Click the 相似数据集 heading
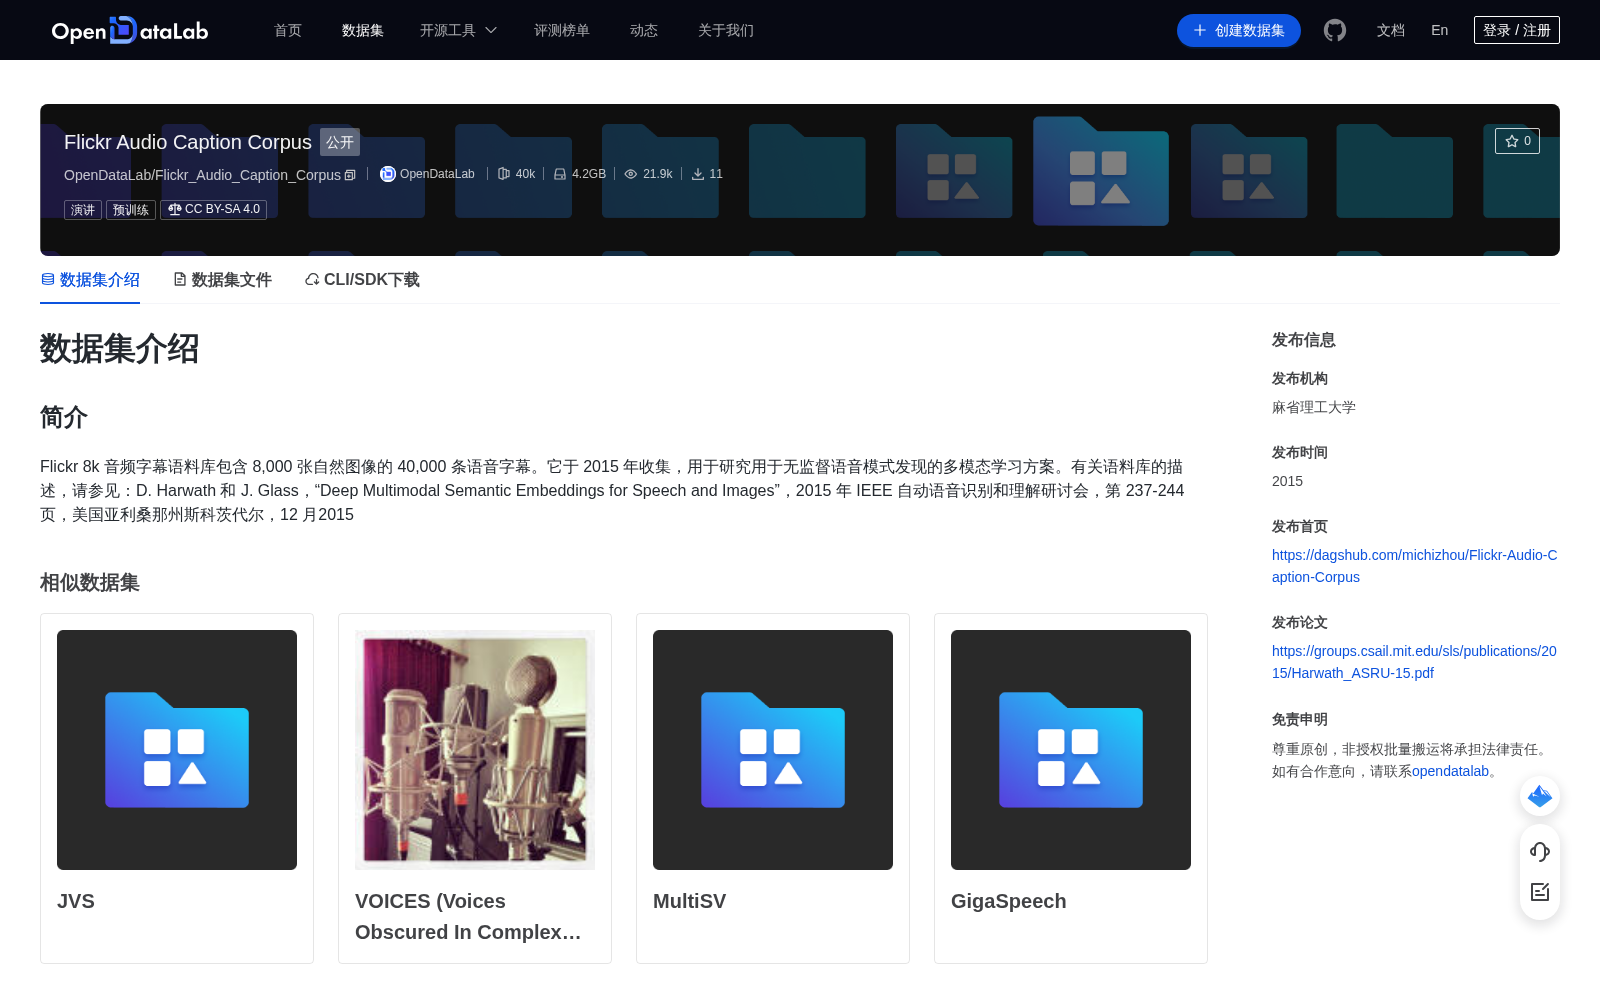The height and width of the screenshot is (1000, 1600). click(x=90, y=583)
